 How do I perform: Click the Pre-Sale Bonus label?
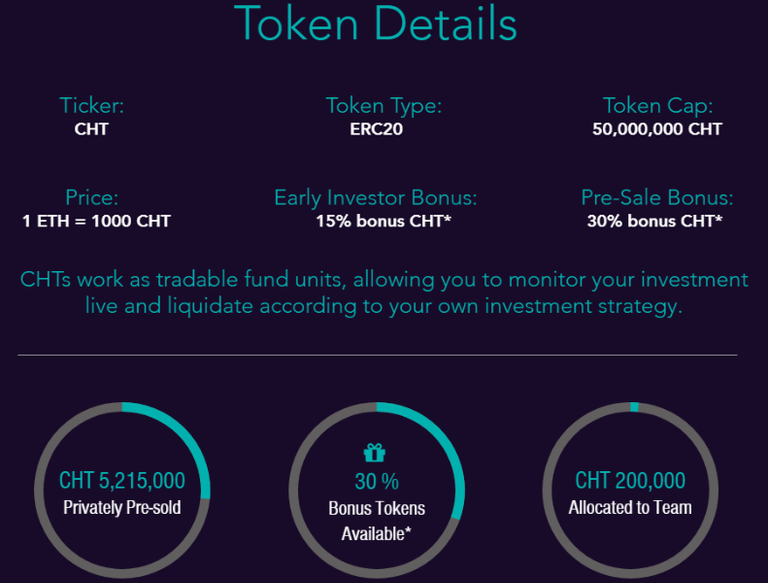pos(656,198)
